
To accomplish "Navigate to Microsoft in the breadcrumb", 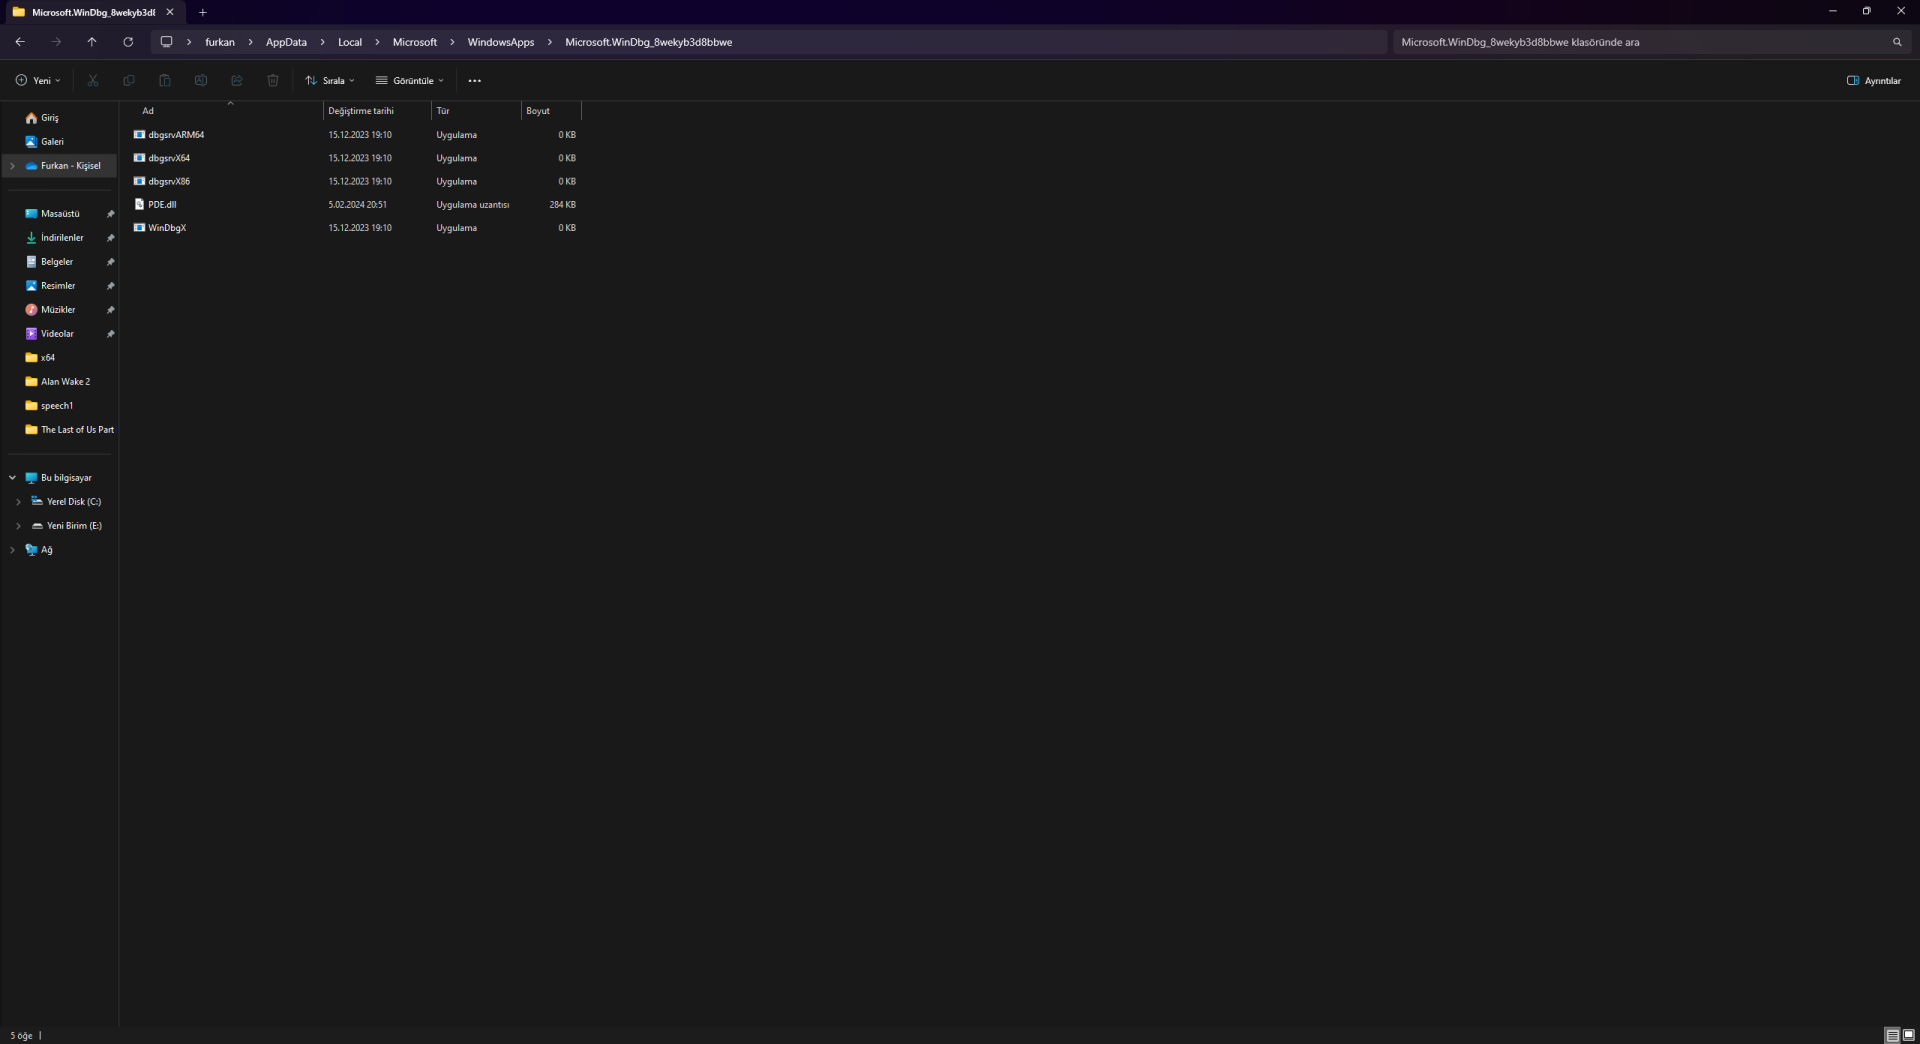I will [x=415, y=42].
